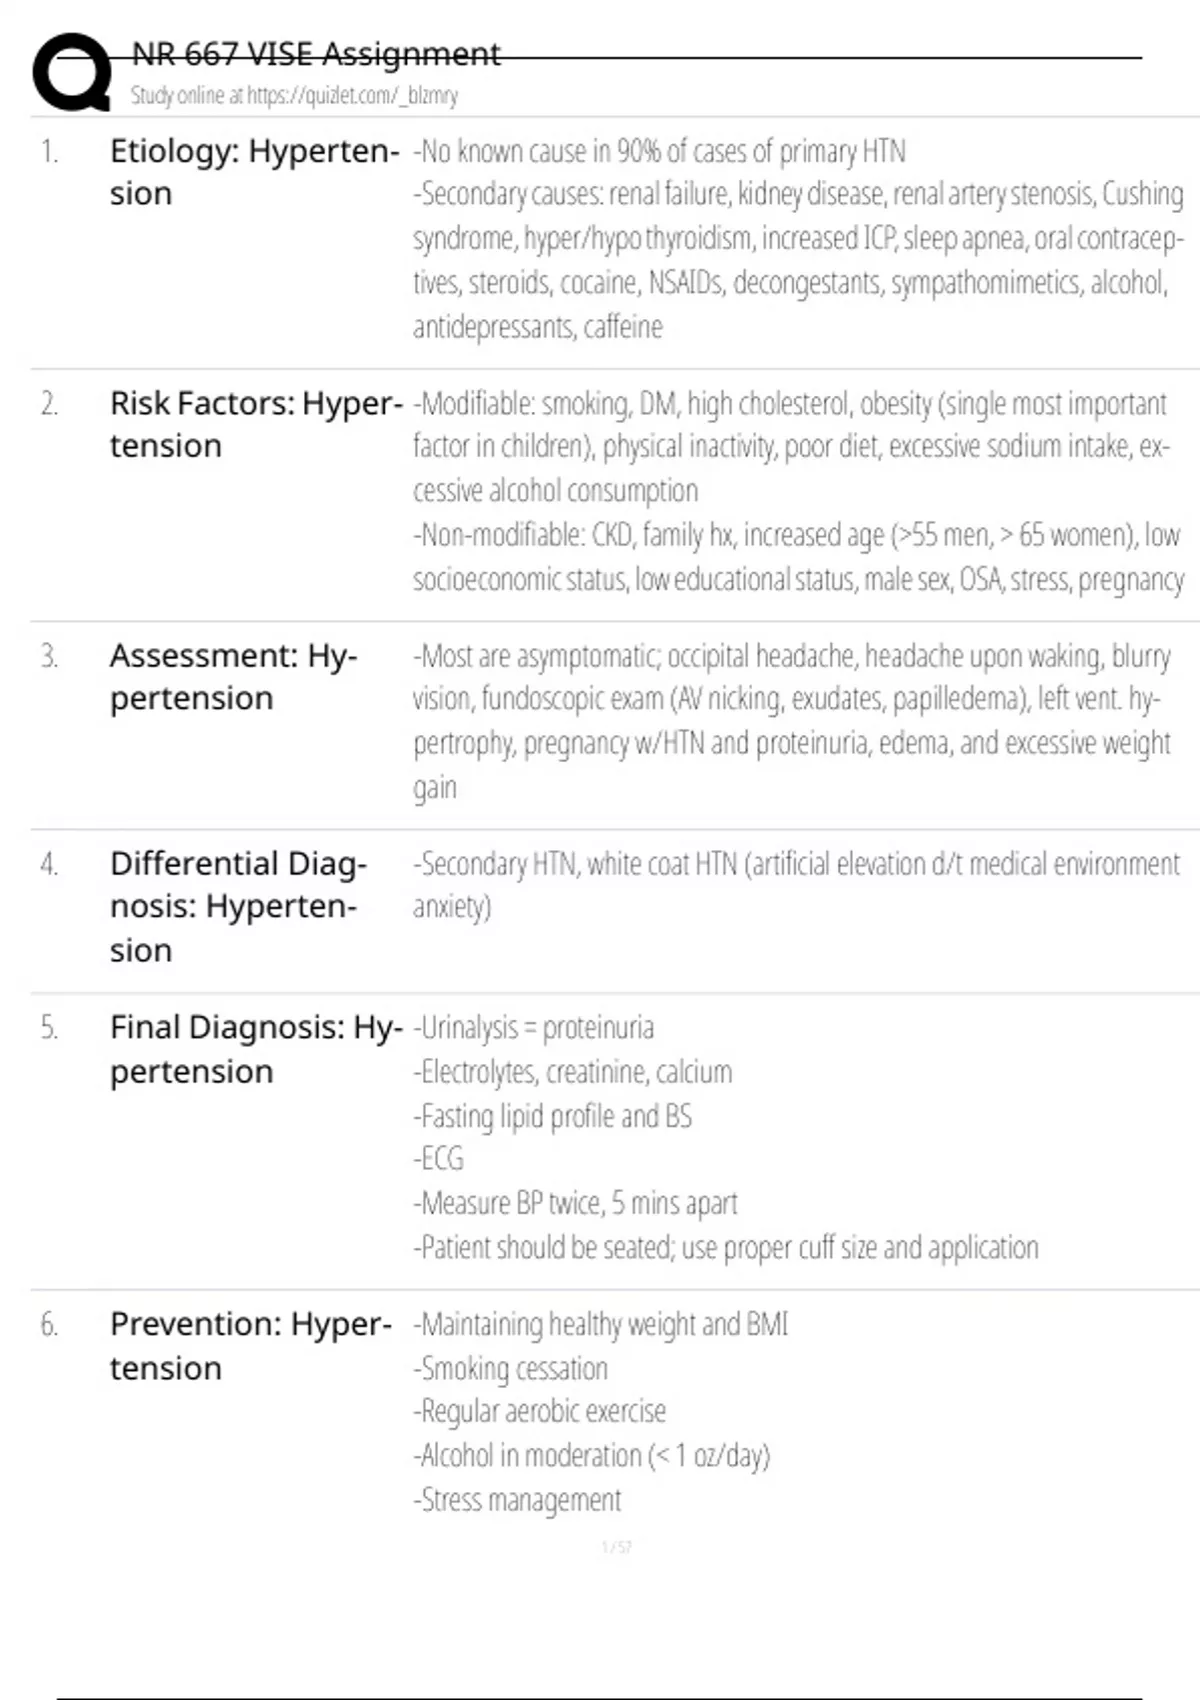Click the "Measure BP twice, 5 mins apart" line
The width and height of the screenshot is (1200, 1700).
click(576, 1203)
